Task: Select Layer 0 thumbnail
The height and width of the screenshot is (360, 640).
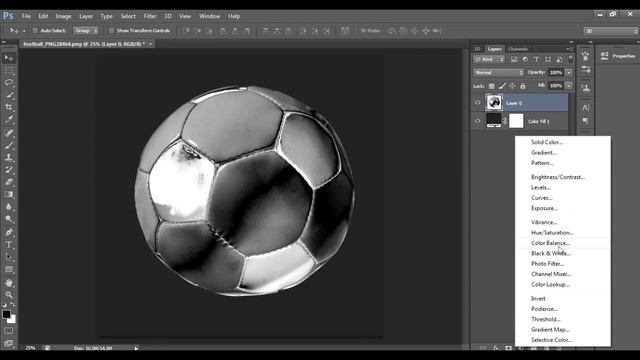Action: (x=493, y=102)
